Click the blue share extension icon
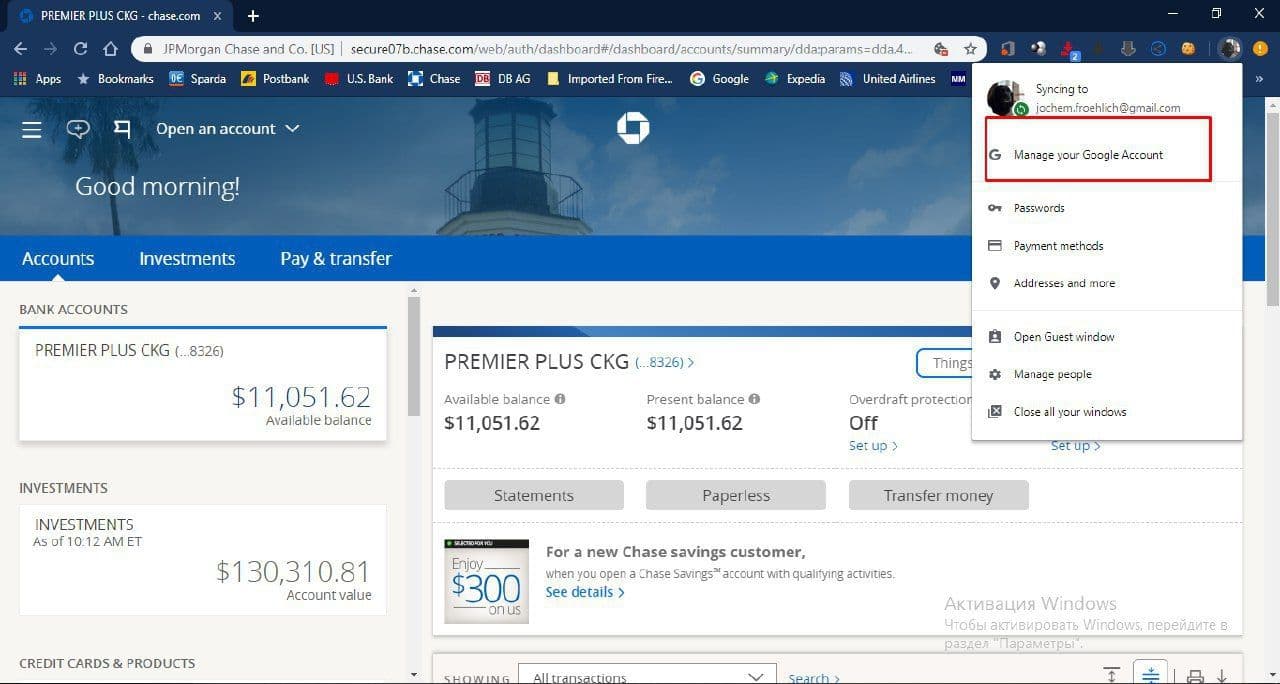Image resolution: width=1280 pixels, height=684 pixels. coord(1158,48)
